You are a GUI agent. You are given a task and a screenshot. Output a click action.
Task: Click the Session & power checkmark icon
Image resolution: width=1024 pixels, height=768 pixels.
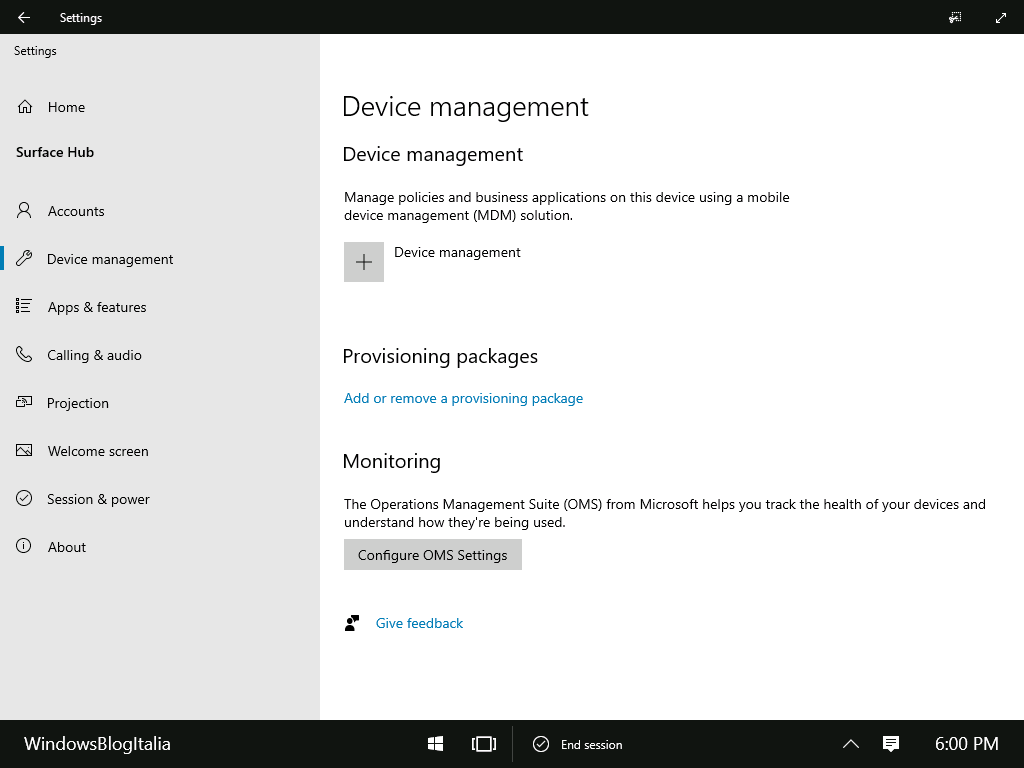(x=24, y=498)
